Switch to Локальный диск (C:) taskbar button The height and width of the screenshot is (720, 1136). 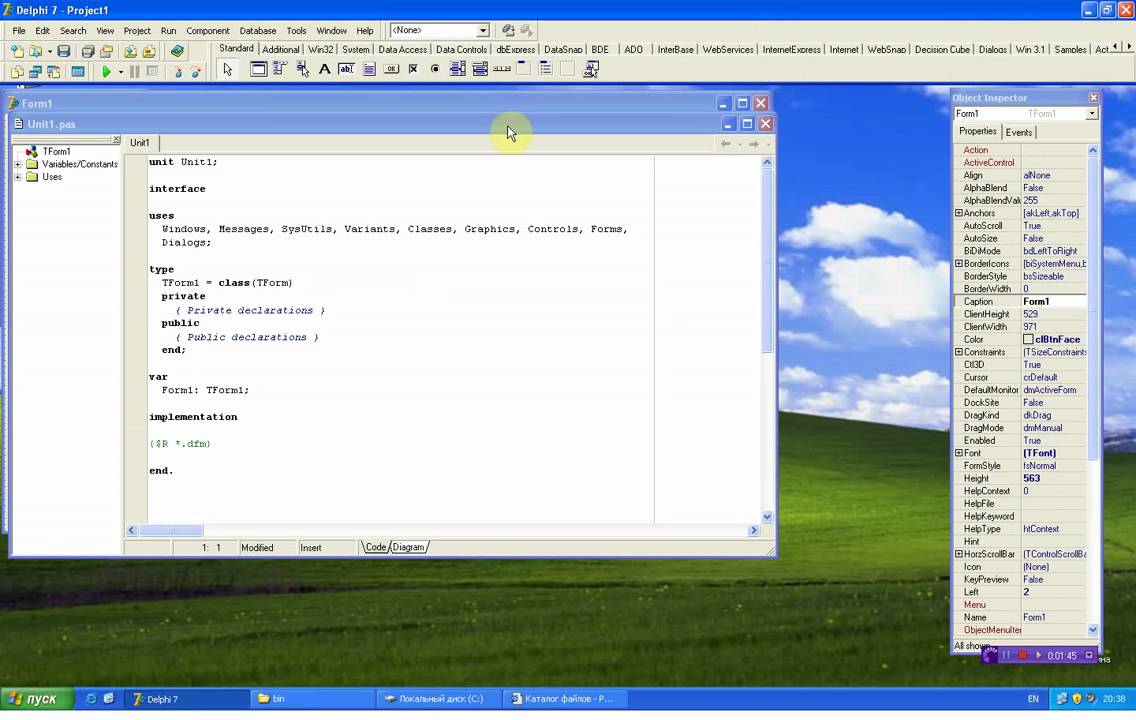click(x=439, y=699)
